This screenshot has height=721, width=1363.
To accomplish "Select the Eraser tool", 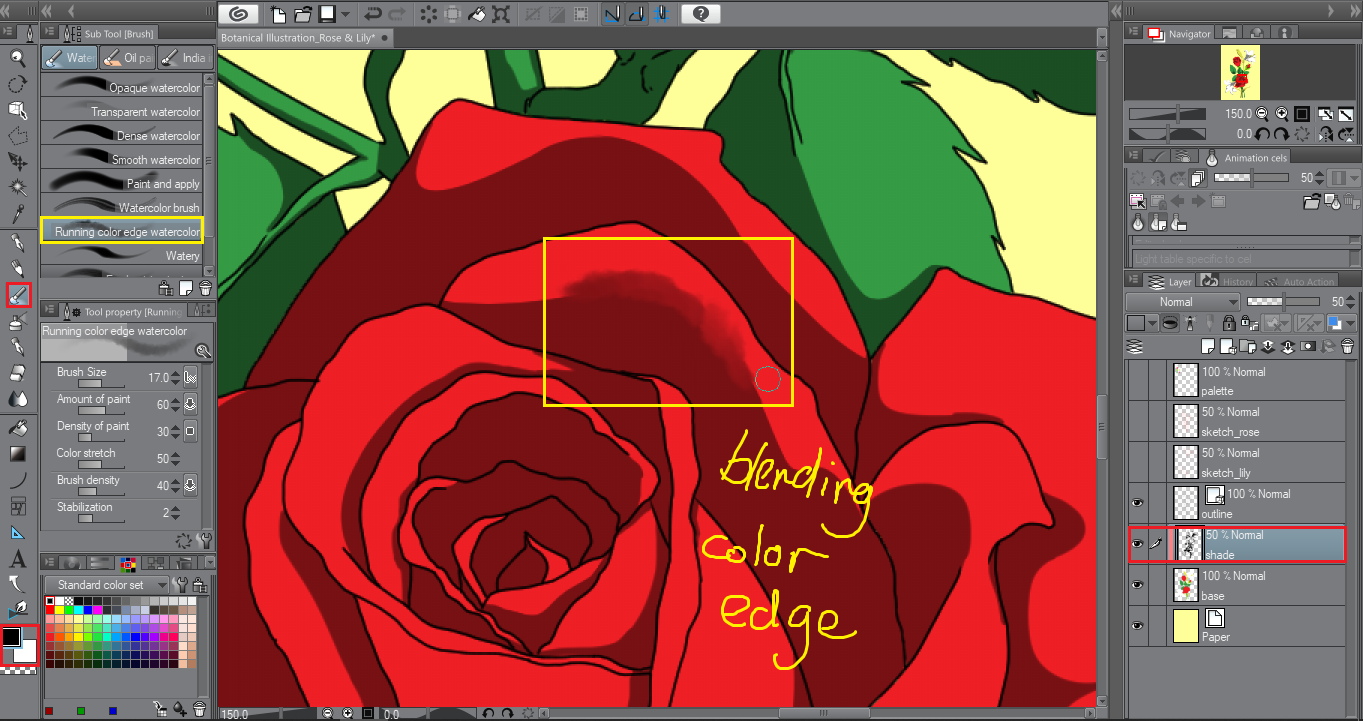I will (x=17, y=372).
